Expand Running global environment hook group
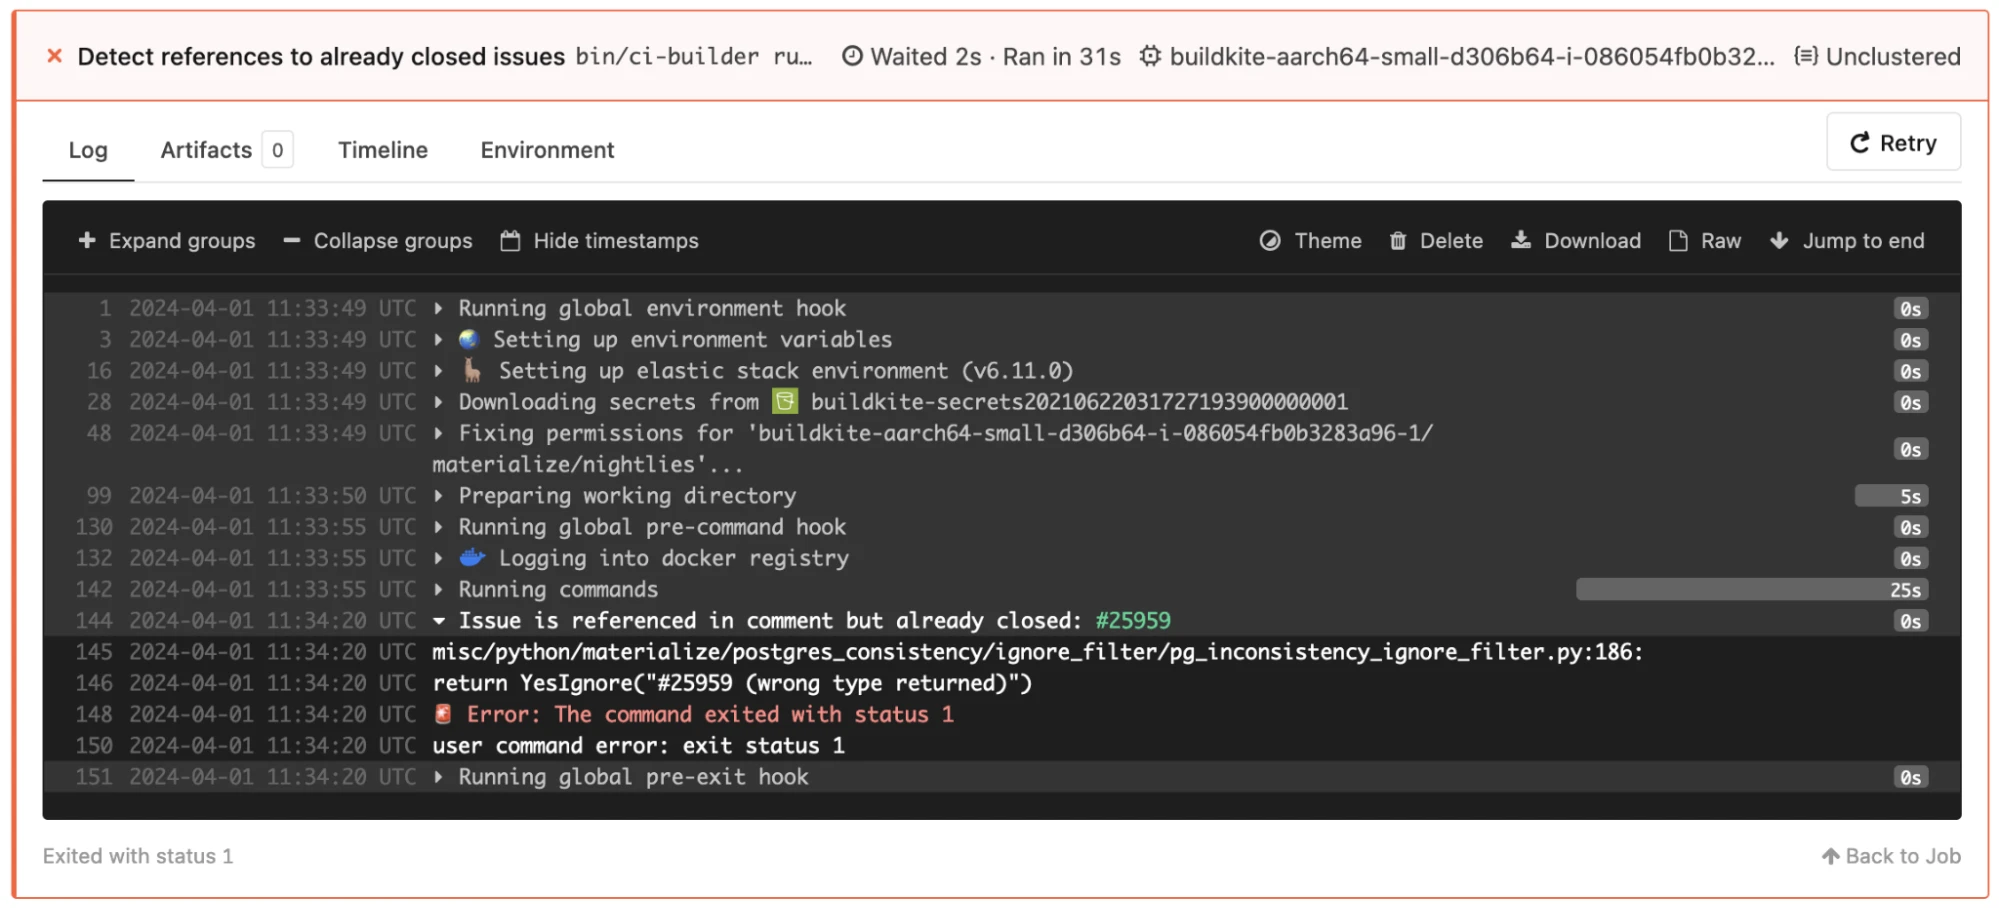 coord(438,308)
